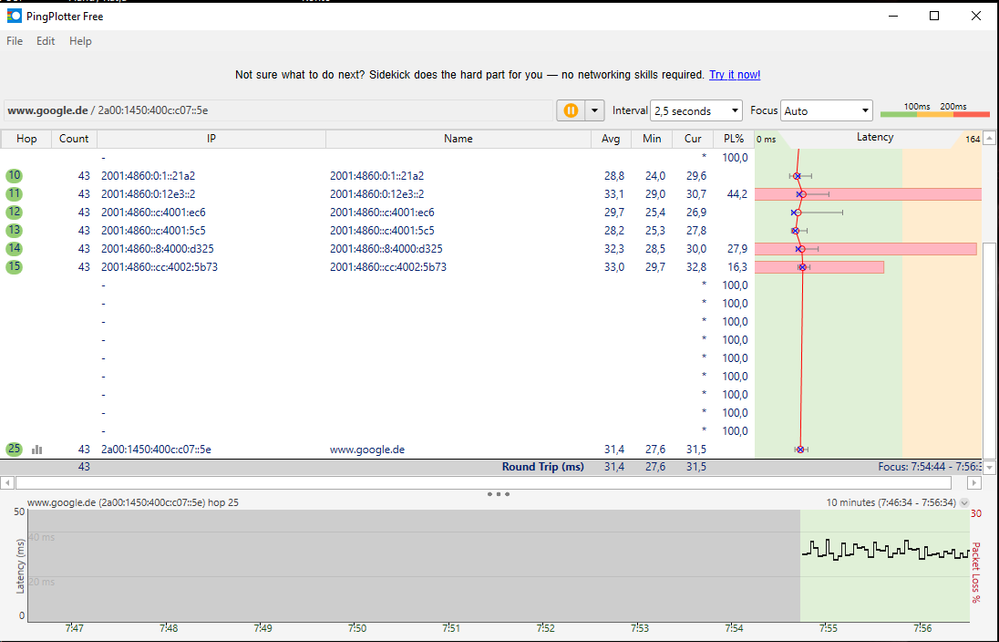Click the 7:55 mark on the timeline

(x=828, y=629)
